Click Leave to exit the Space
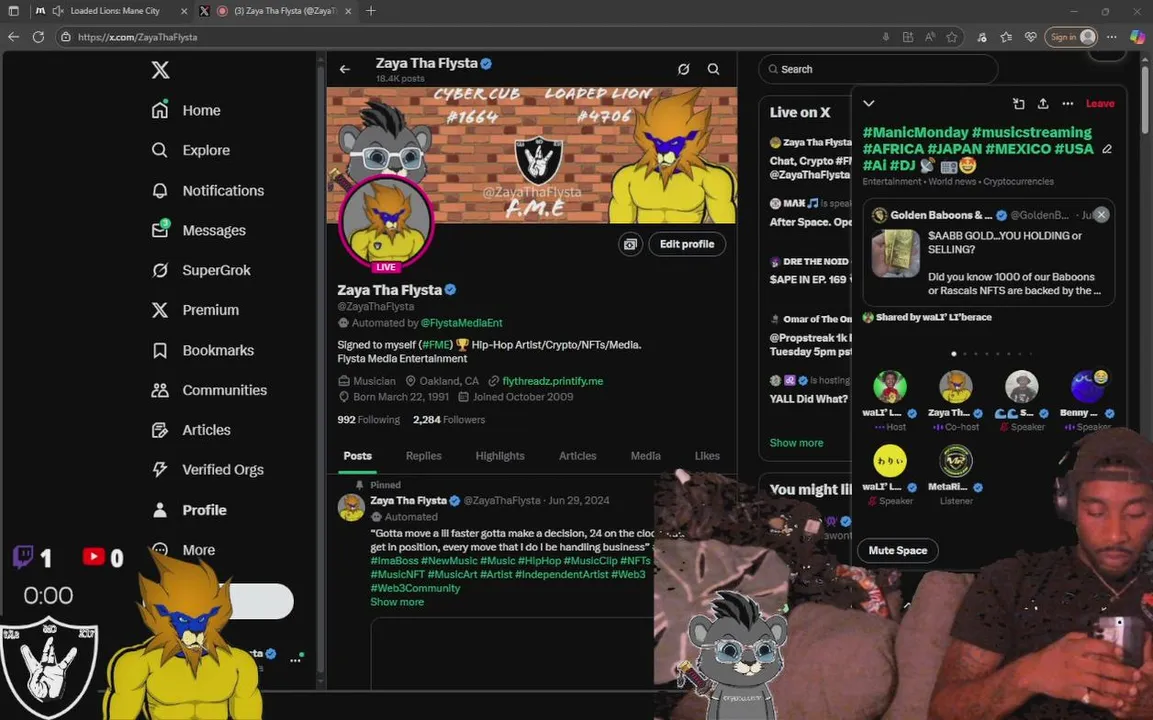 click(1100, 104)
